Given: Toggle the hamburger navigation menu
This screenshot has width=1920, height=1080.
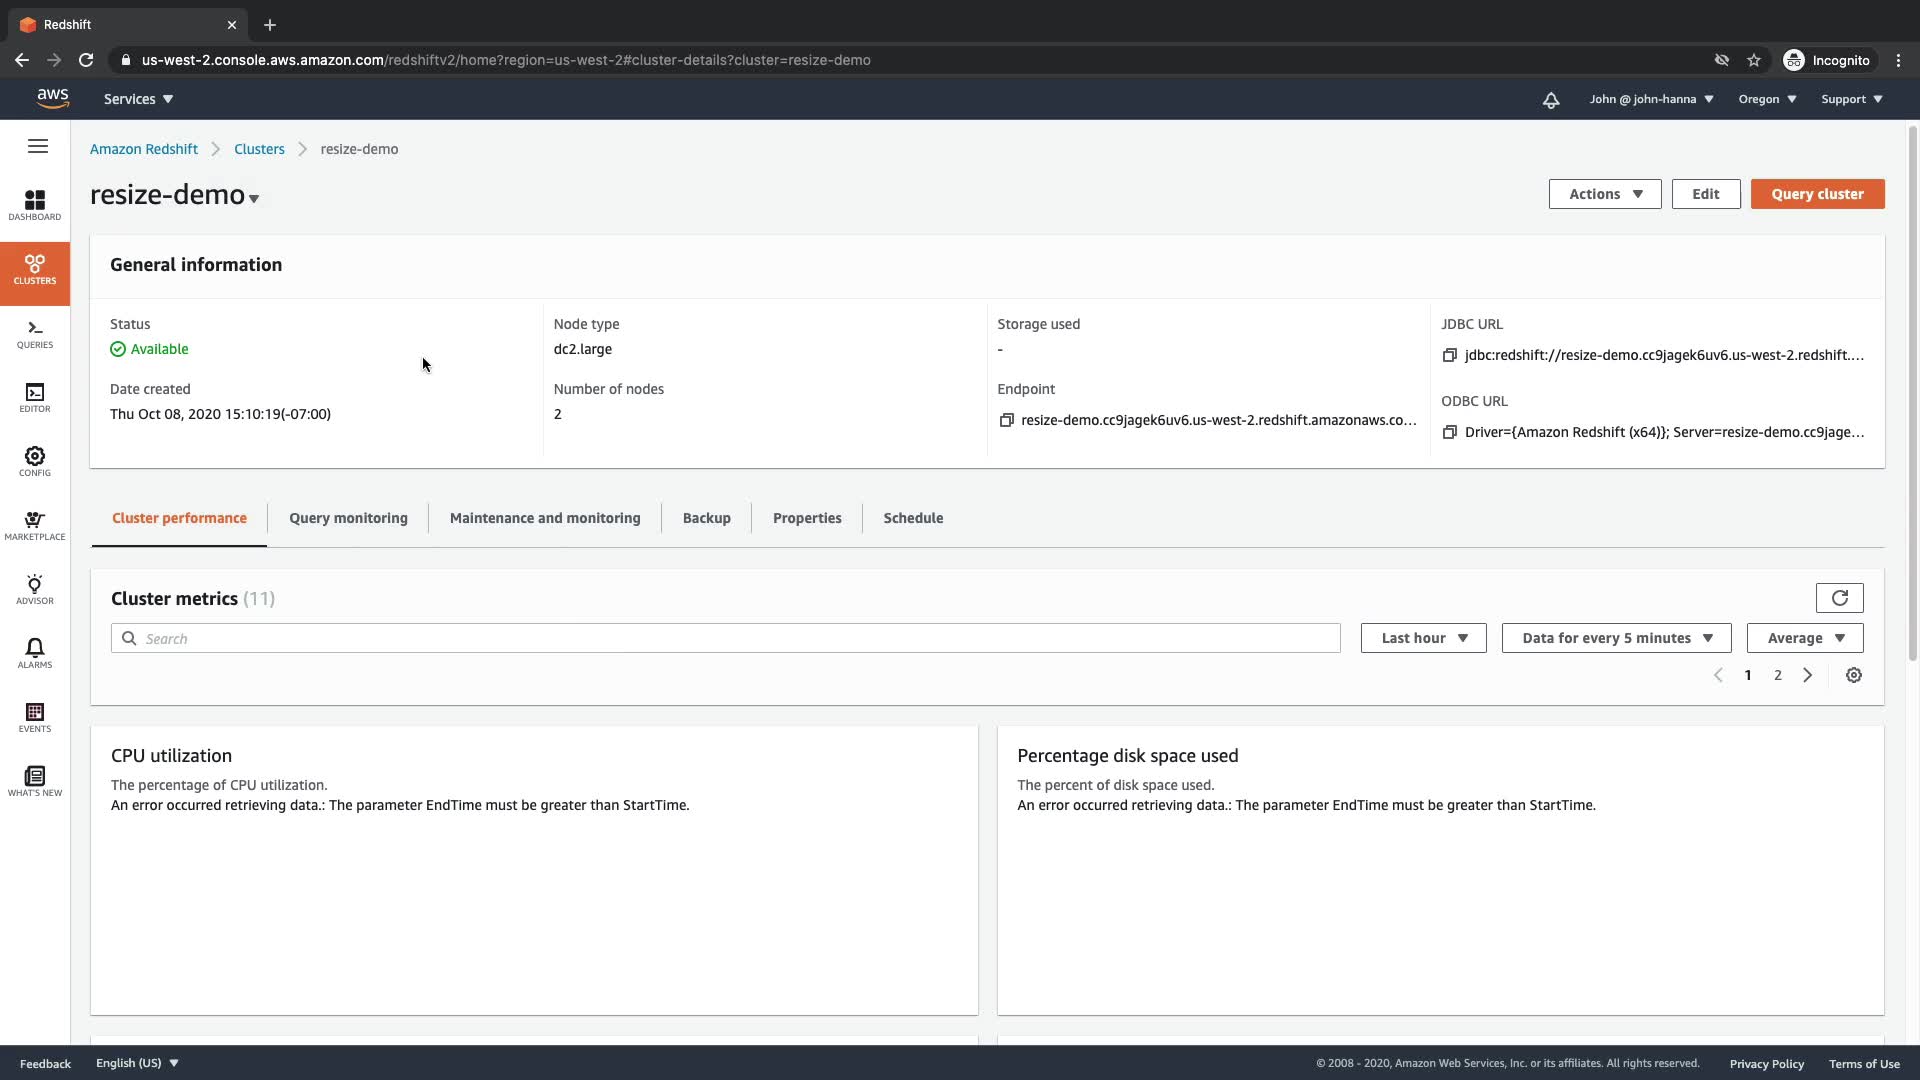Looking at the screenshot, I should point(38,147).
